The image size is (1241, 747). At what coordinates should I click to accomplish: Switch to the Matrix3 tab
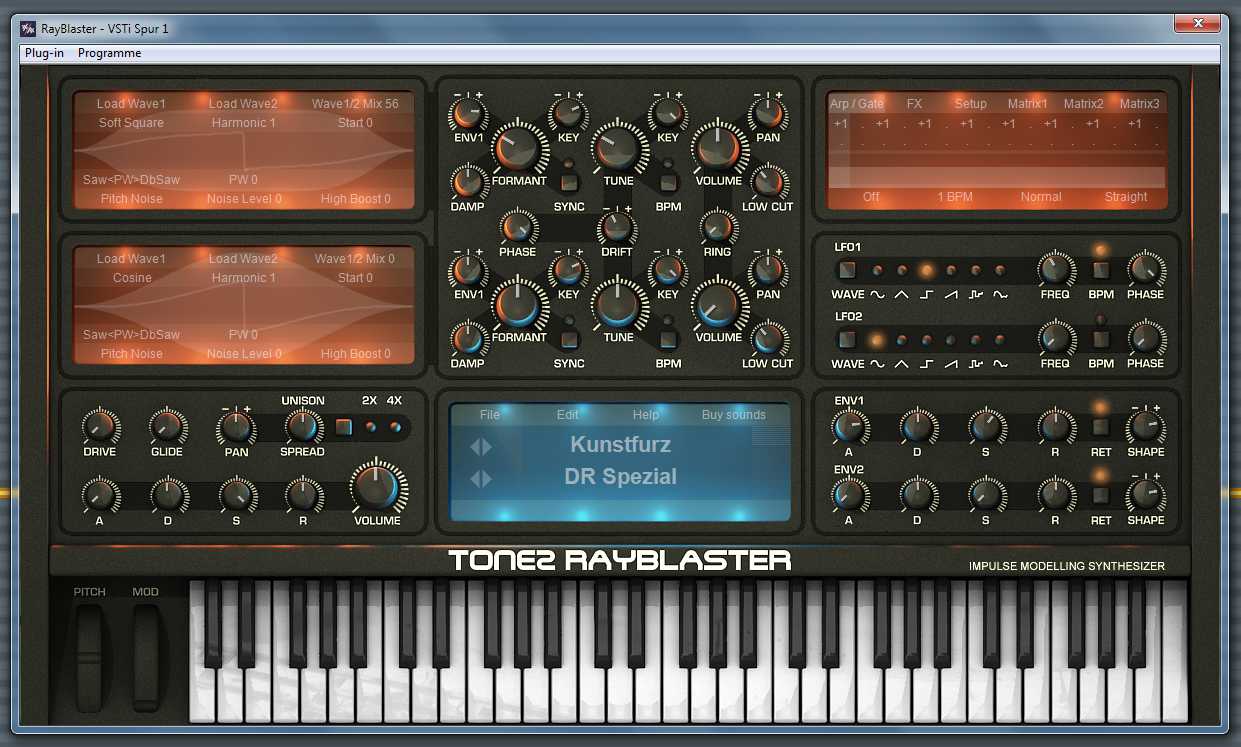1140,104
